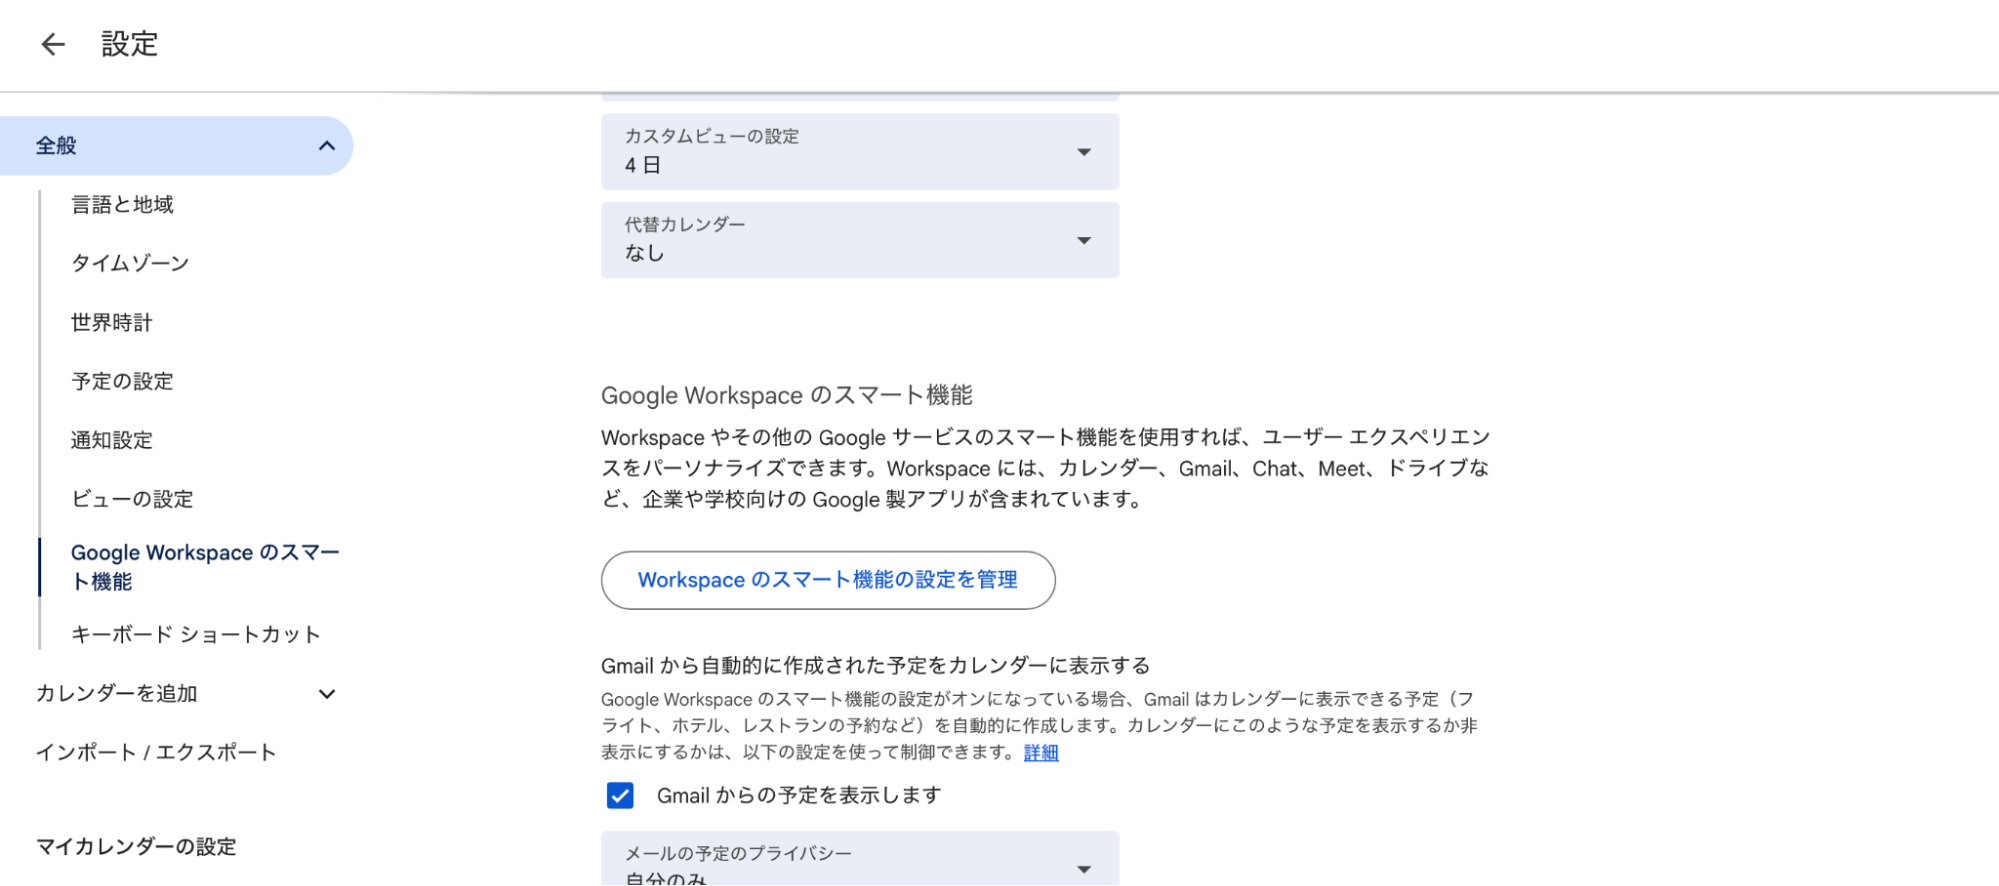Open マイカレンダーの設定 section

pyautogui.click(x=136, y=846)
